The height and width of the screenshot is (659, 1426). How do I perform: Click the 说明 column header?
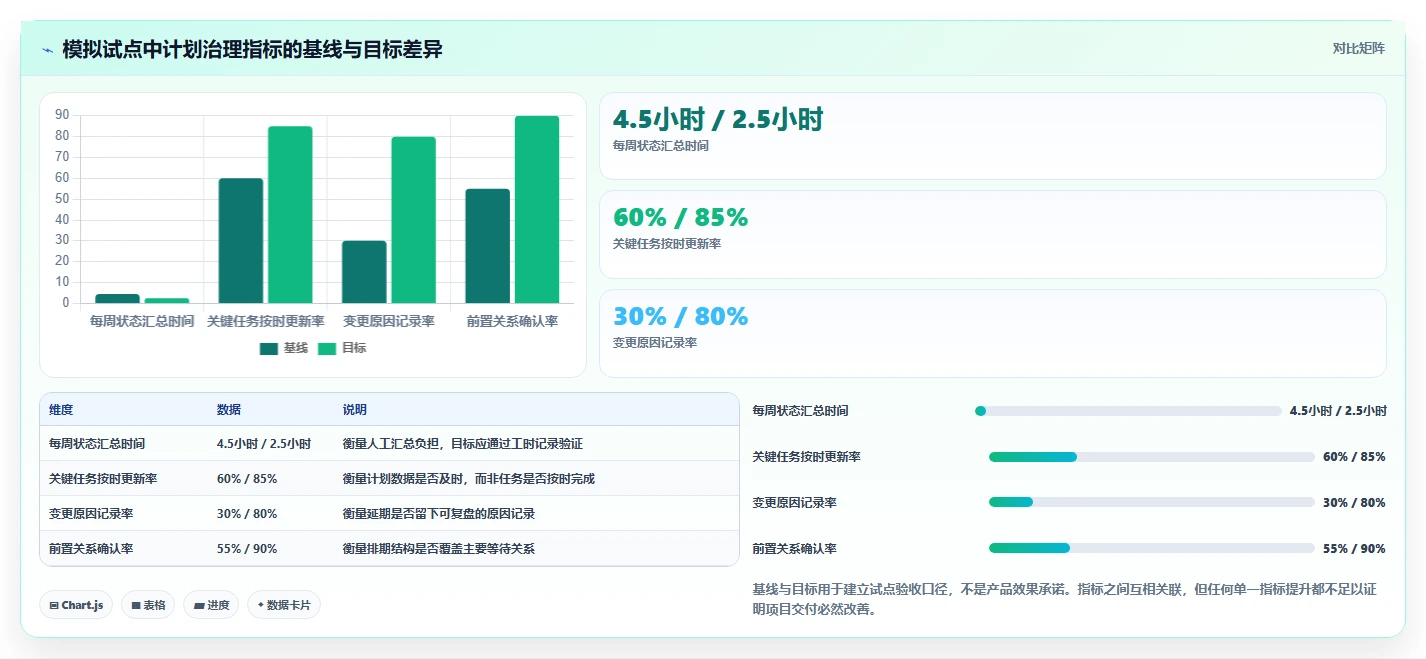[x=355, y=410]
